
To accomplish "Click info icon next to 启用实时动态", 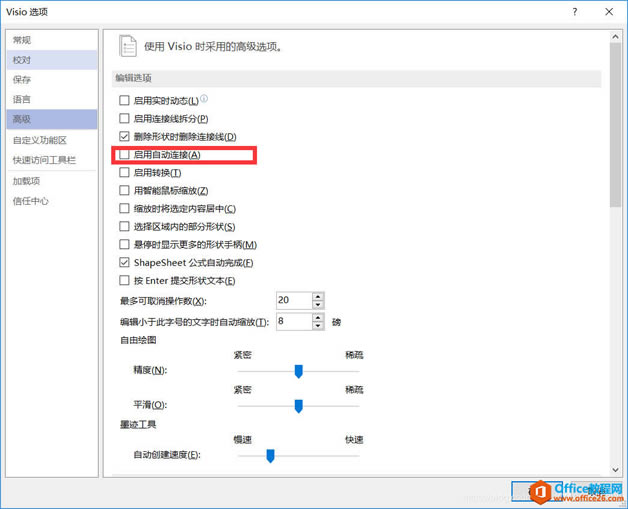I will click(204, 99).
